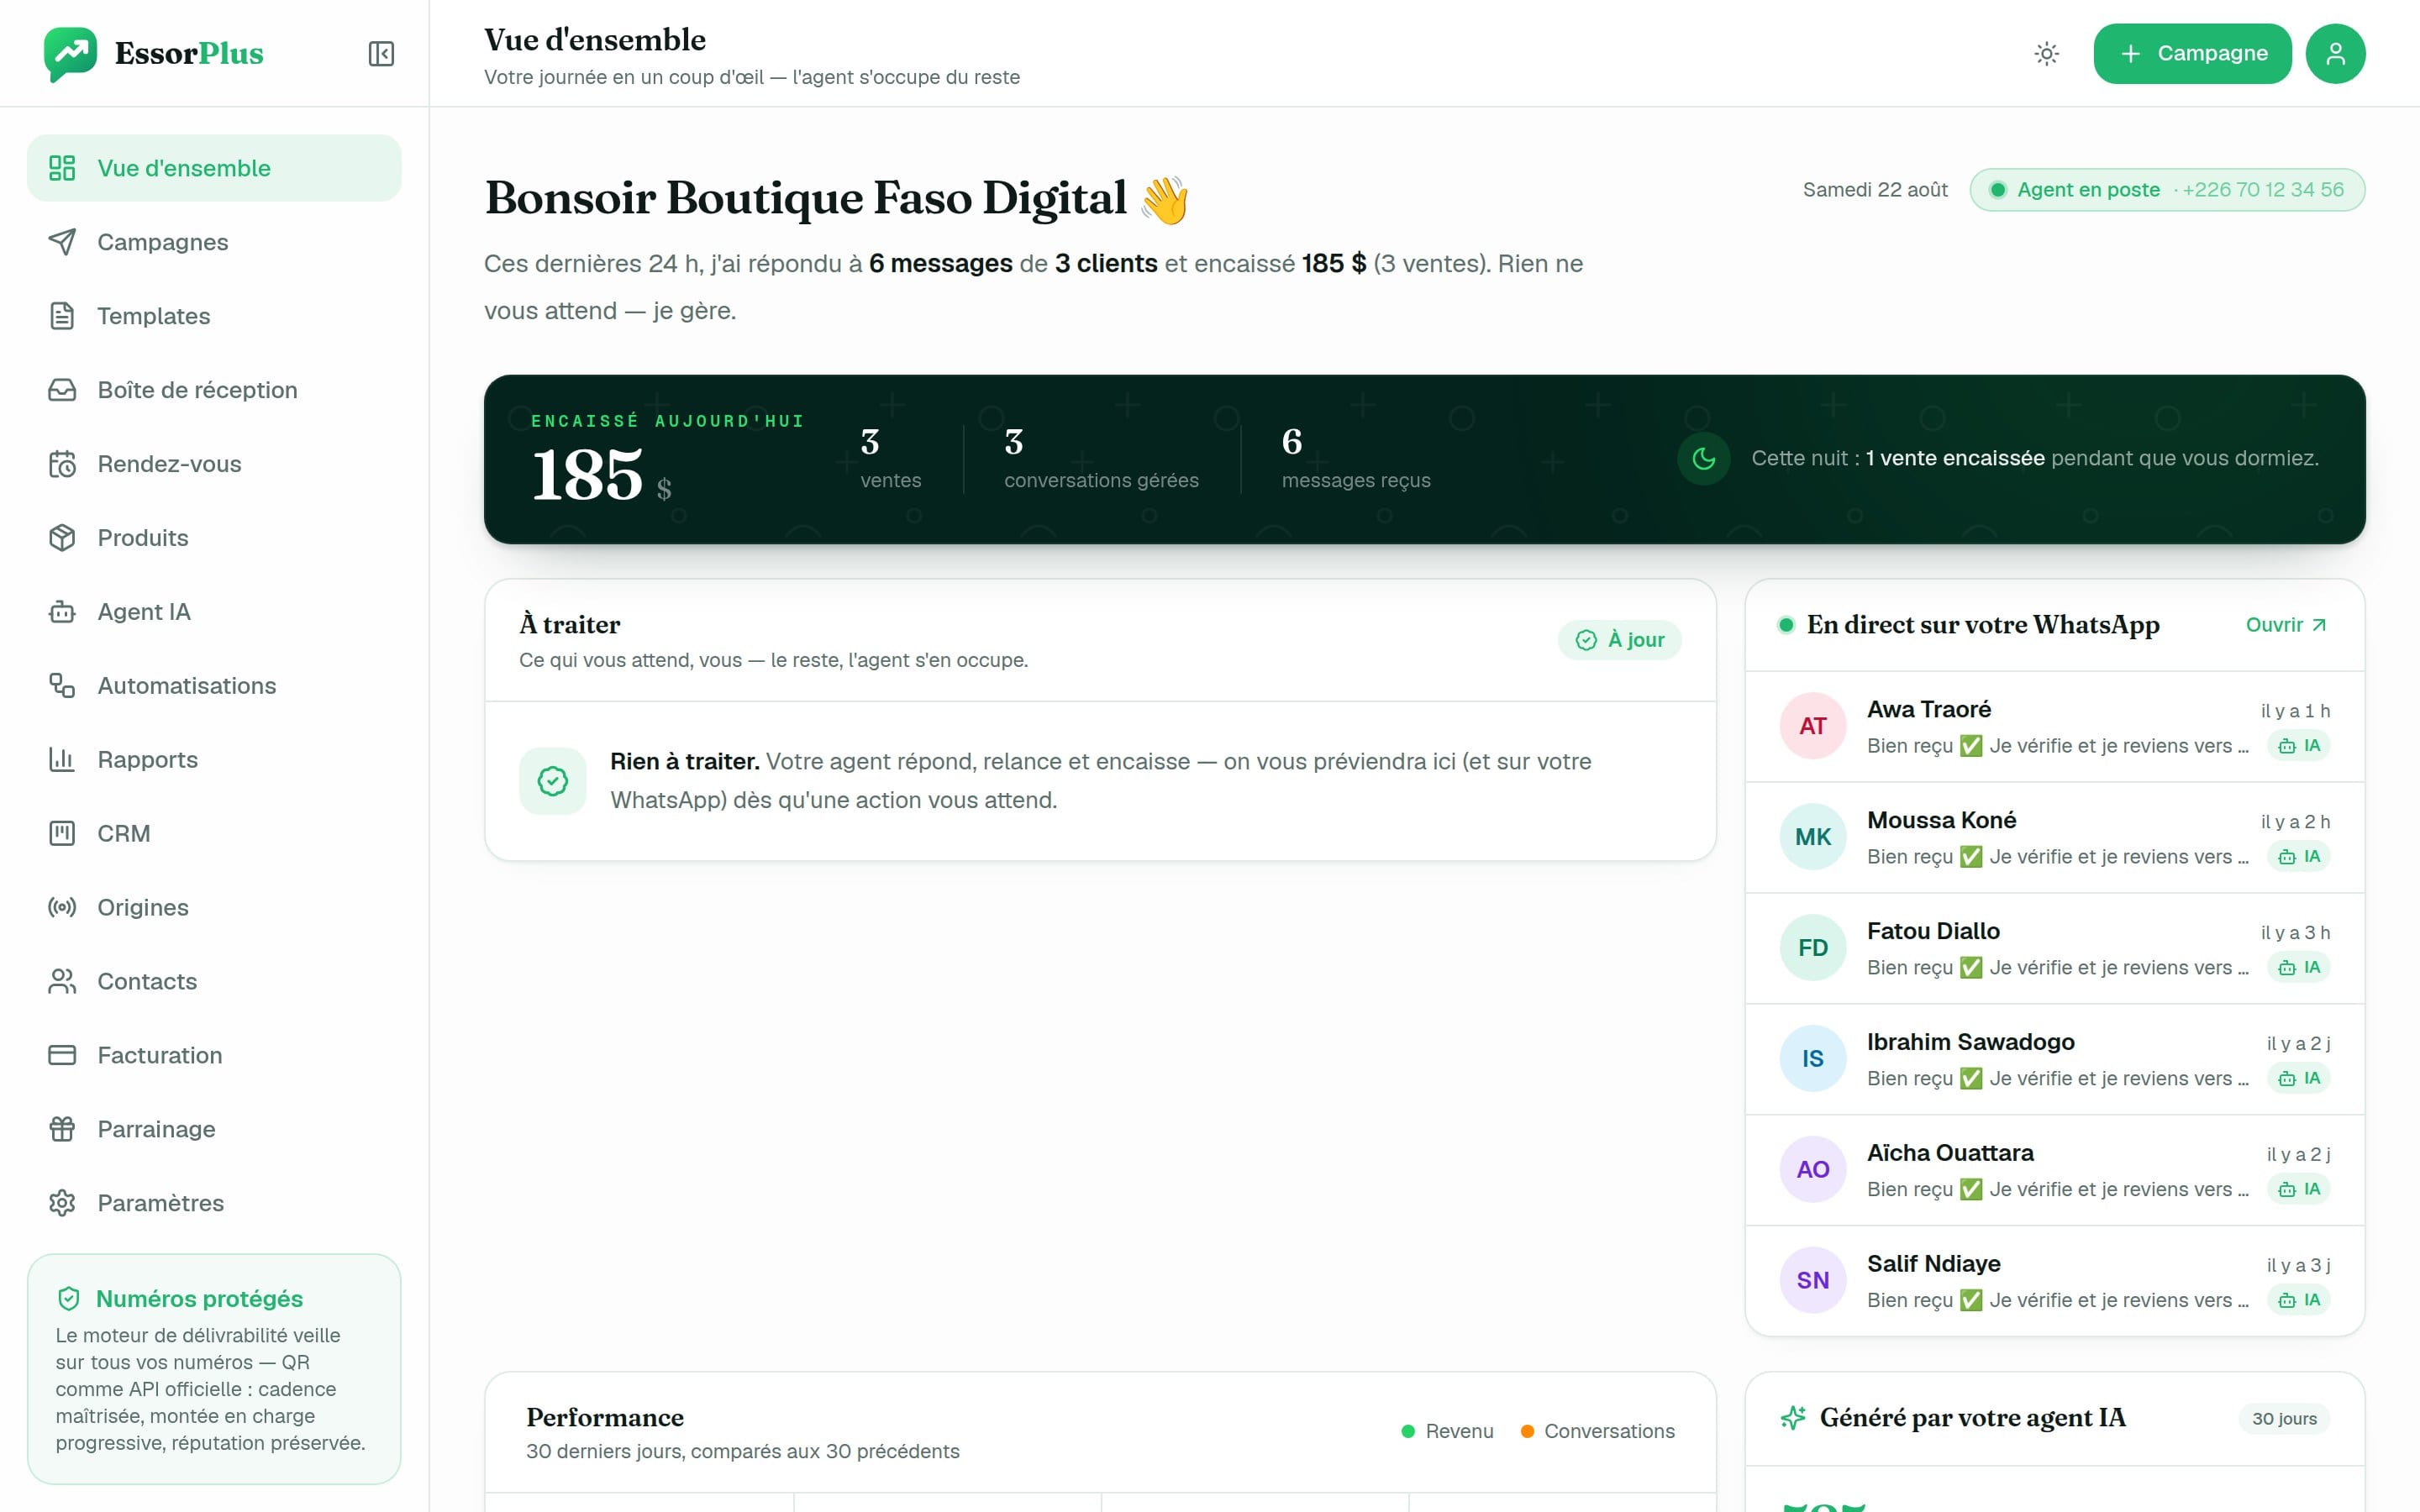Toggle Revenu legend in Performance
The height and width of the screenshot is (1512, 2420).
point(1447,1431)
